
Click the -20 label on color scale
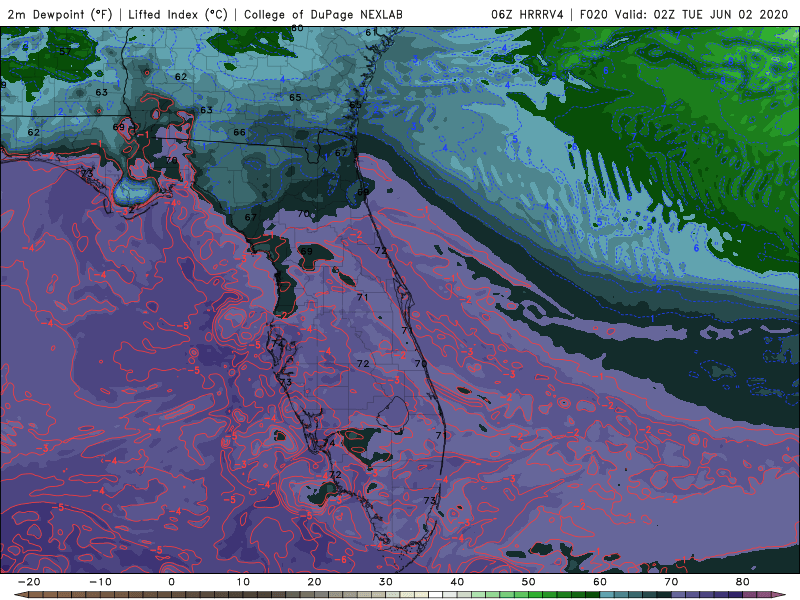pos(29,582)
